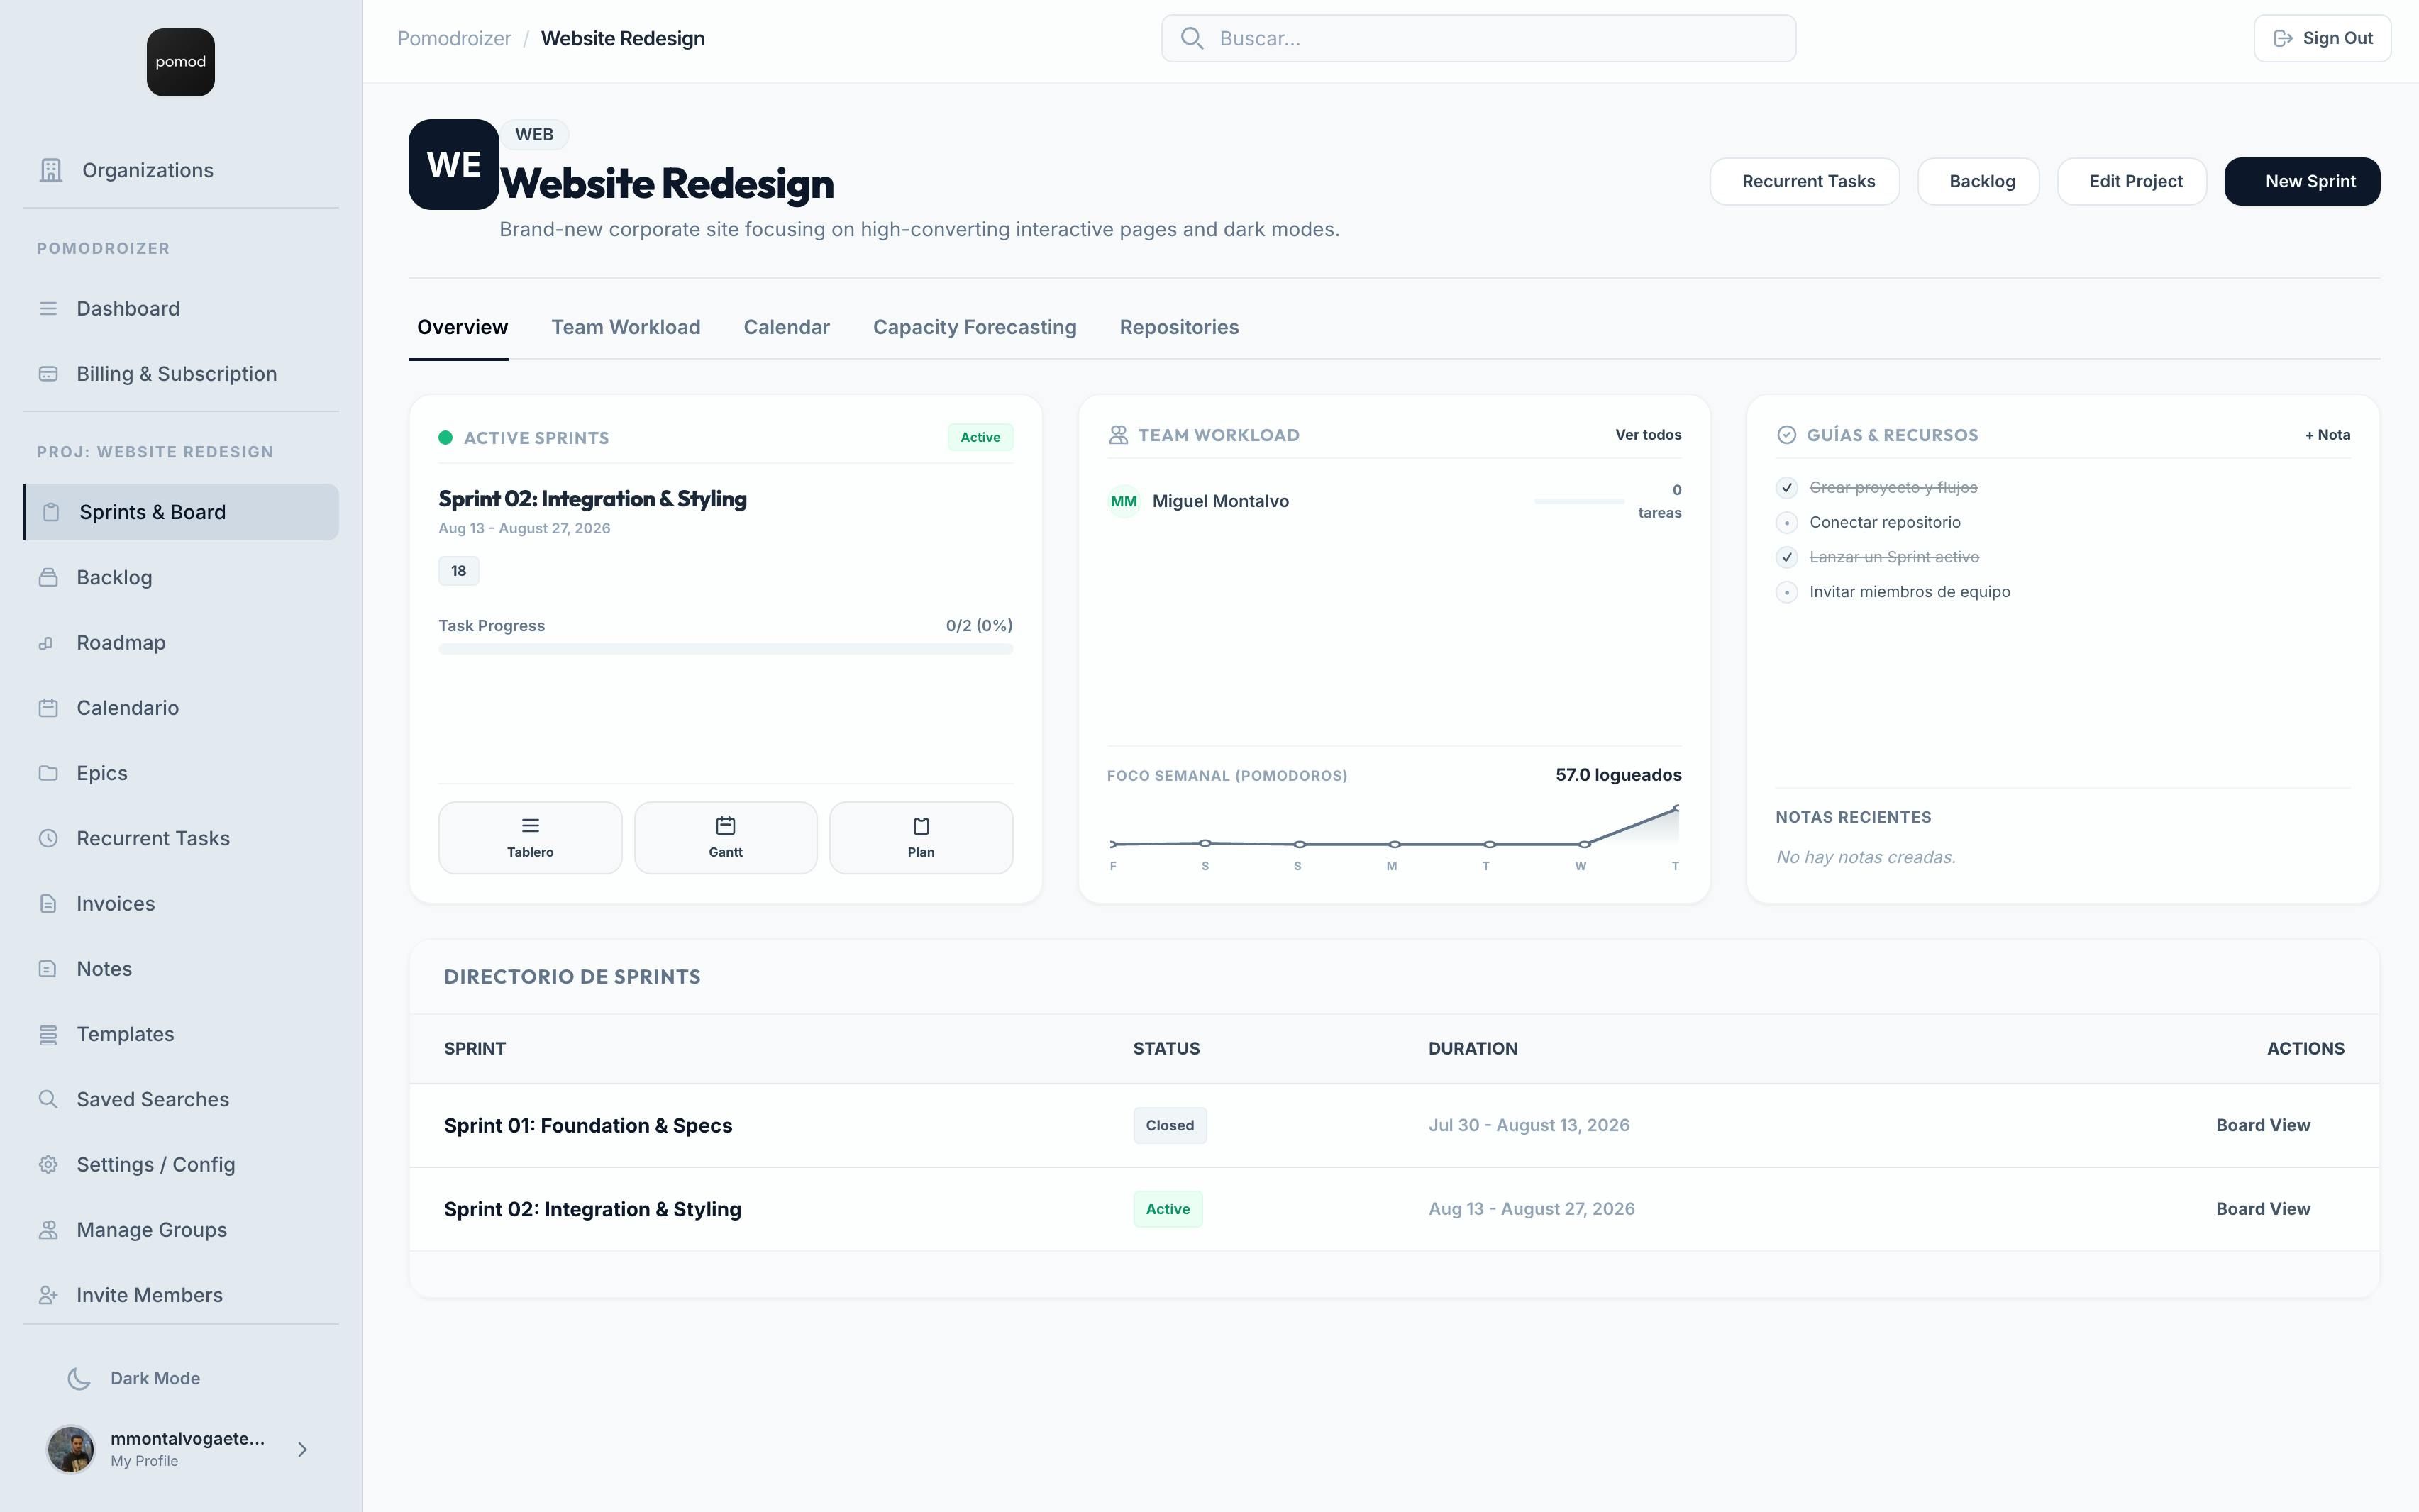Viewport: 2419px width, 1512px height.
Task: Switch to the Calendar tab
Action: tap(786, 327)
